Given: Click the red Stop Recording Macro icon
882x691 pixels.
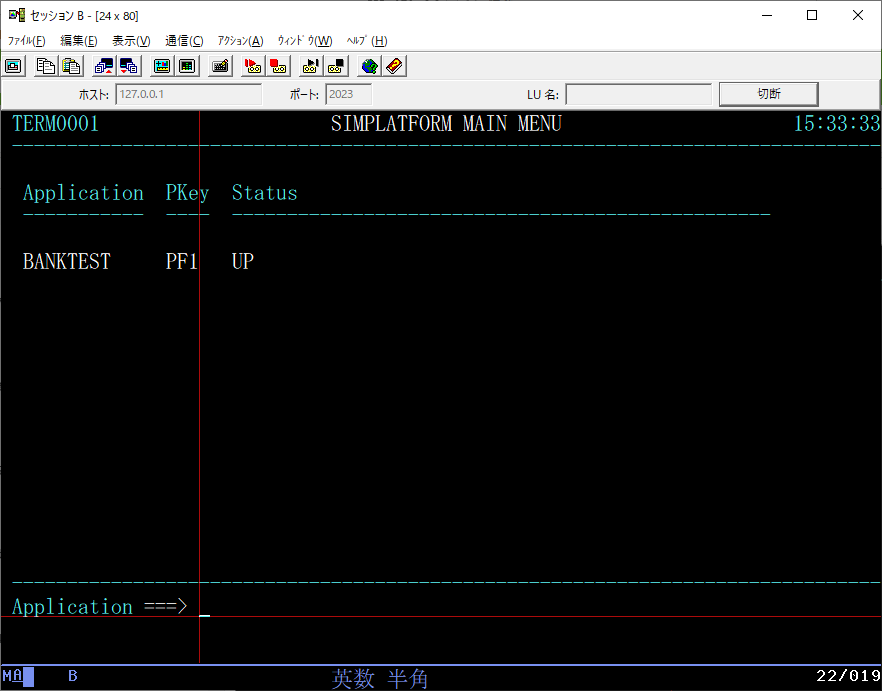Looking at the screenshot, I should [278, 66].
